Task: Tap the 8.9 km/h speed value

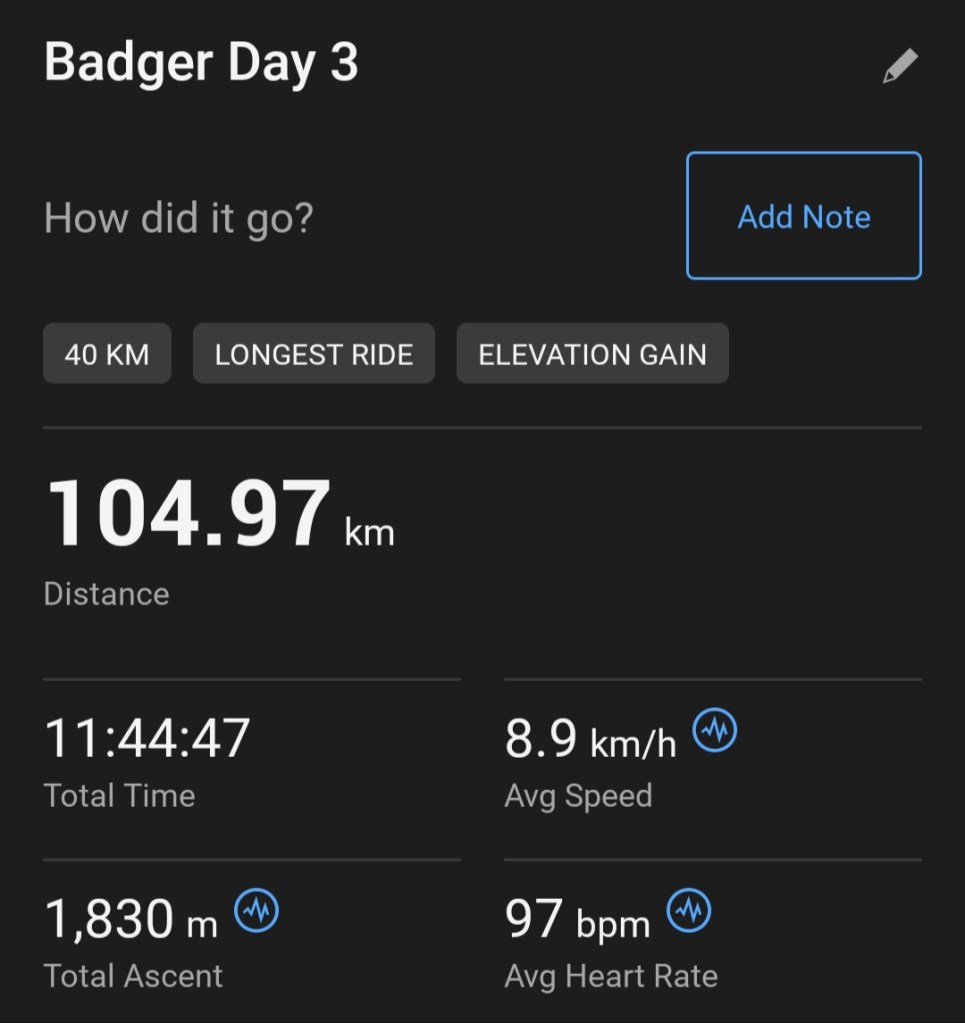Action: tap(590, 740)
